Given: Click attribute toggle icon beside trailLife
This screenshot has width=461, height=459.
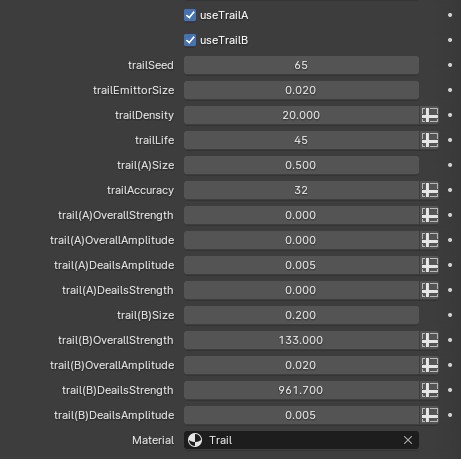Looking at the screenshot, I should point(430,140).
